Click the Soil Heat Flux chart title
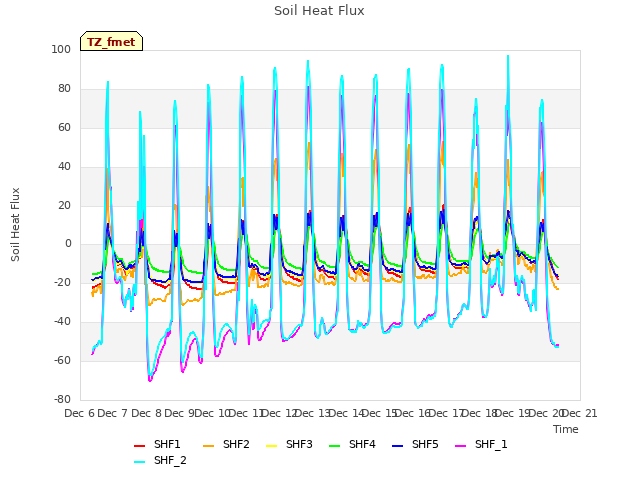640x480 pixels. point(319,11)
